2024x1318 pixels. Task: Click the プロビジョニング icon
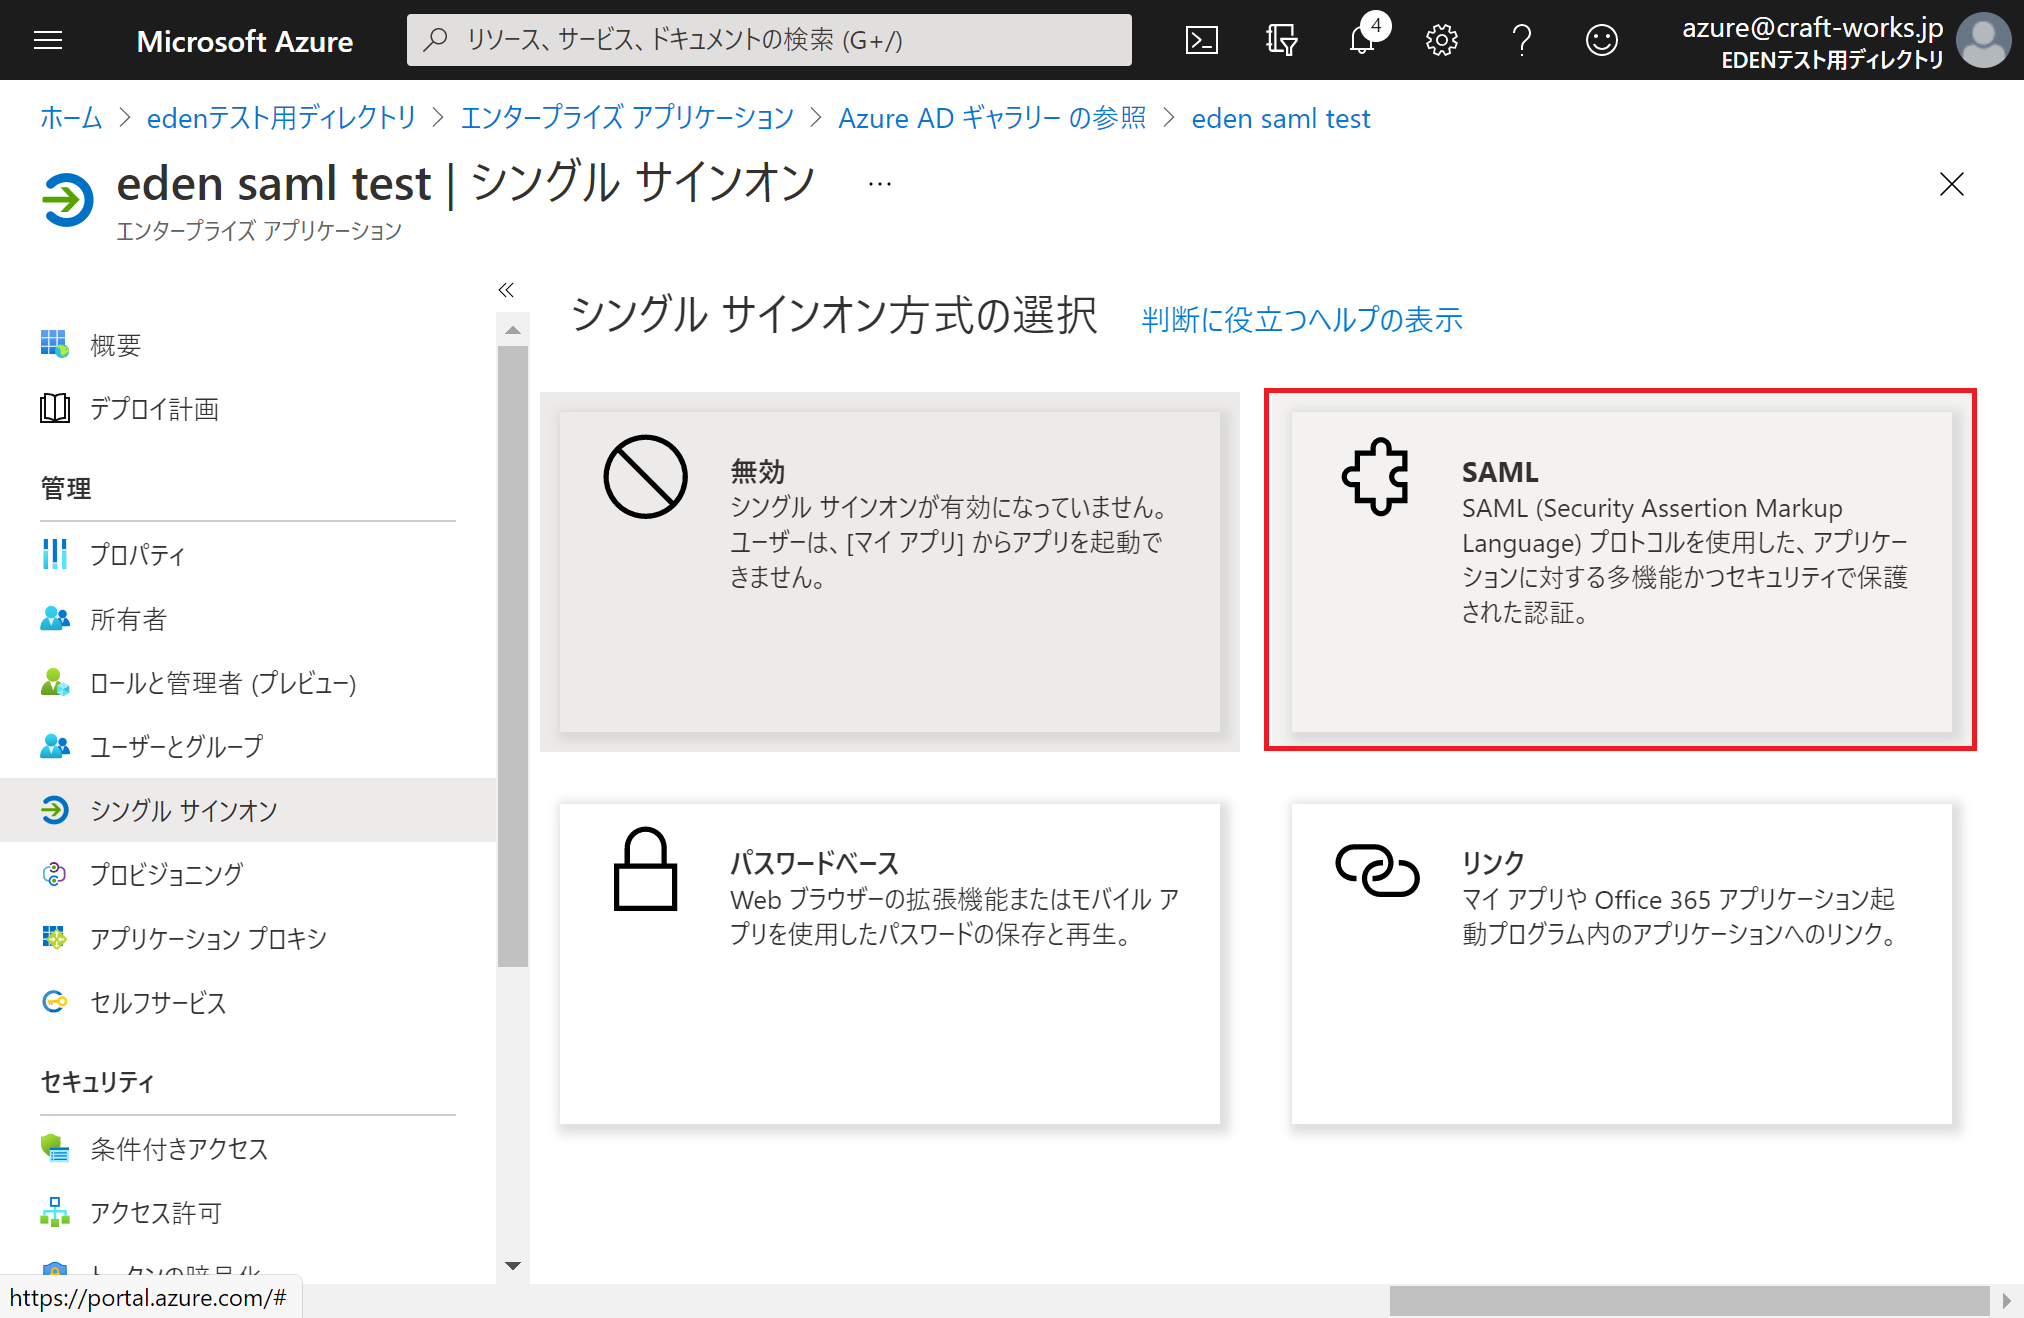click(x=55, y=874)
